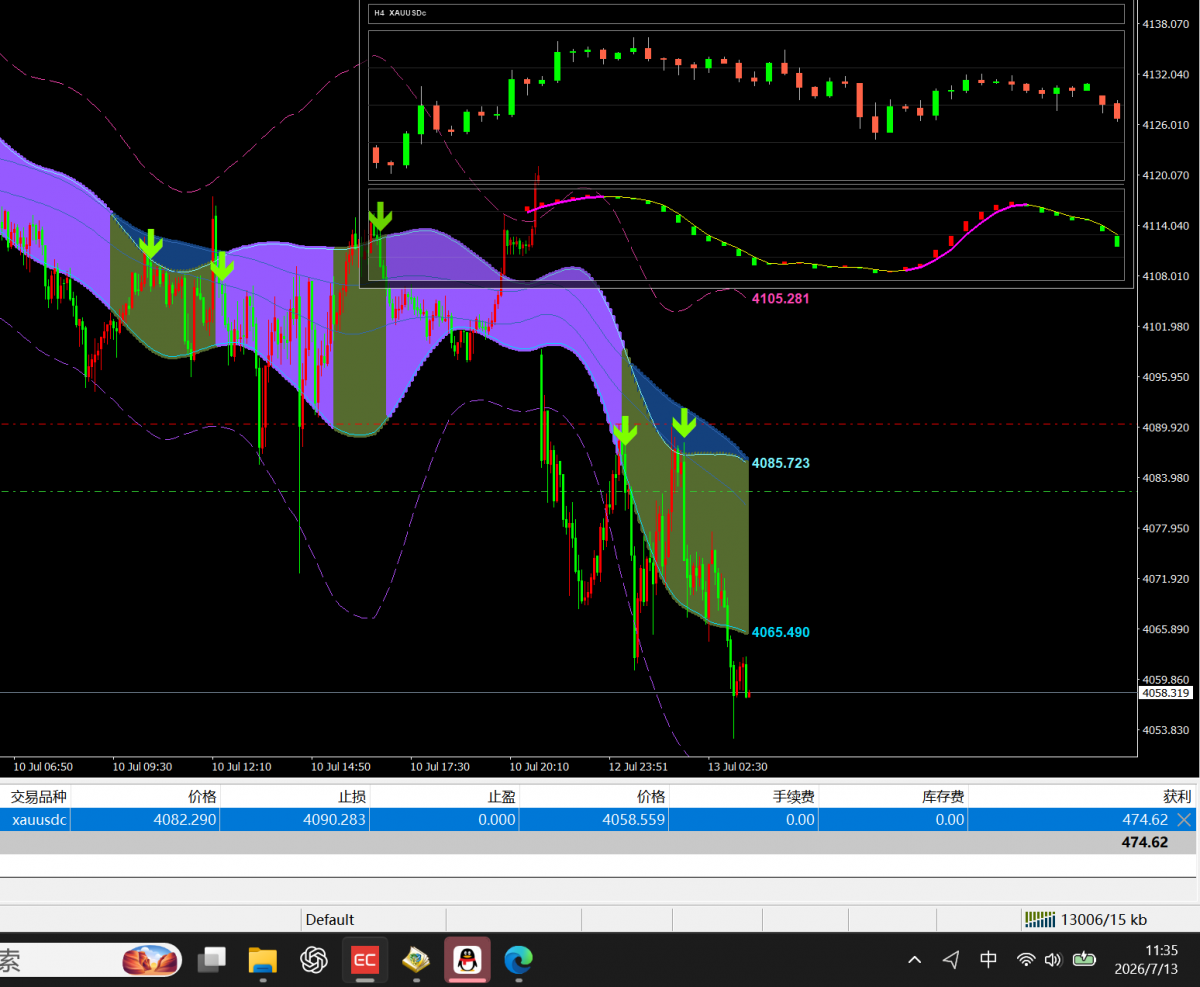
Task: Launch Microsoft Edge from the taskbar
Action: tap(518, 960)
